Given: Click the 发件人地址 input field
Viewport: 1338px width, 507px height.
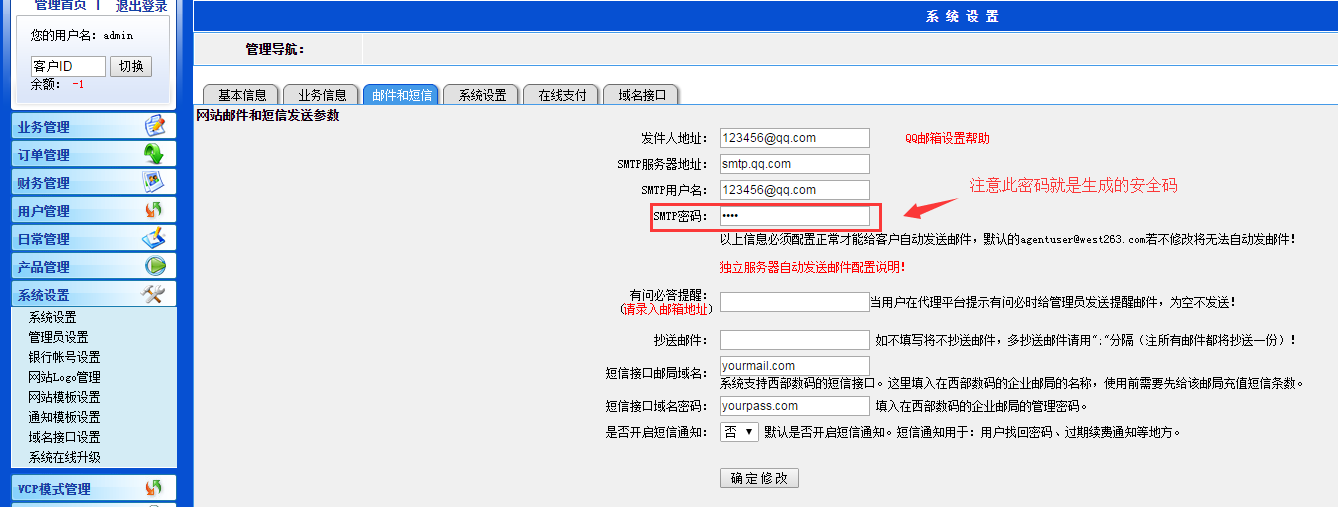Looking at the screenshot, I should pos(794,138).
